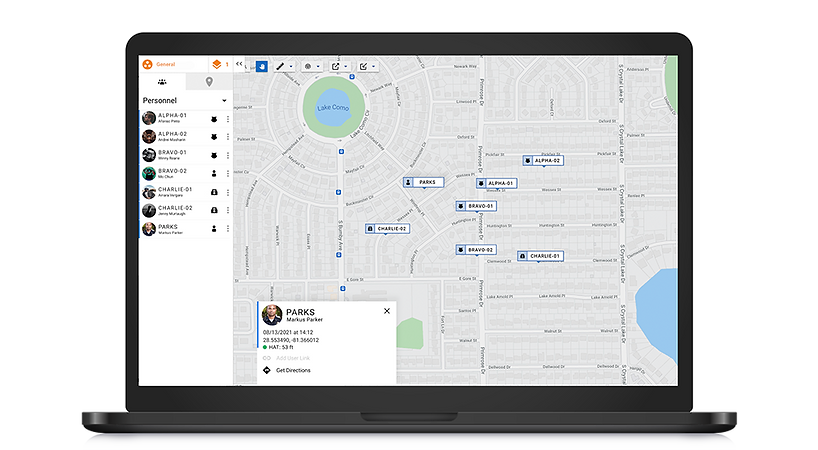Open the three-dot menu for PARKS
Image resolution: width=818 pixels, height=450 pixels.
[x=228, y=229]
